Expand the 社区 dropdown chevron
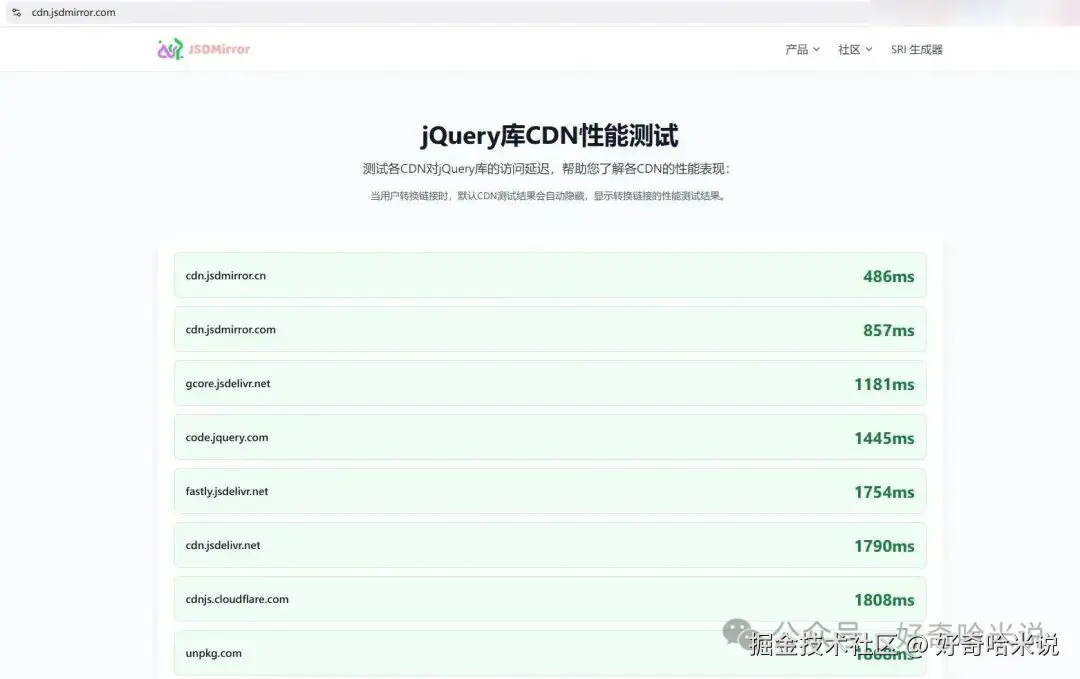1080x679 pixels. coord(869,50)
